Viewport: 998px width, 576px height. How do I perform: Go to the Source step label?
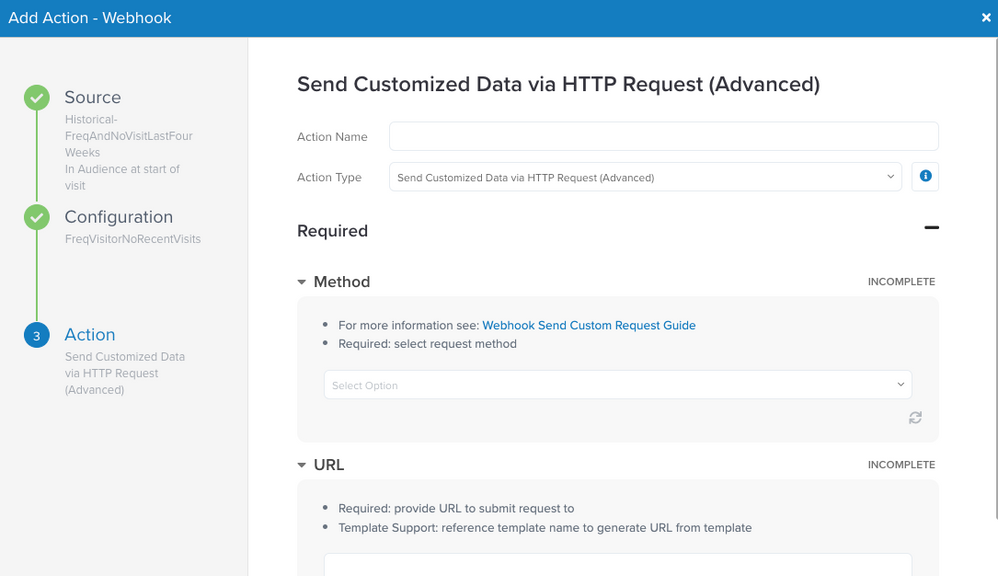click(92, 97)
